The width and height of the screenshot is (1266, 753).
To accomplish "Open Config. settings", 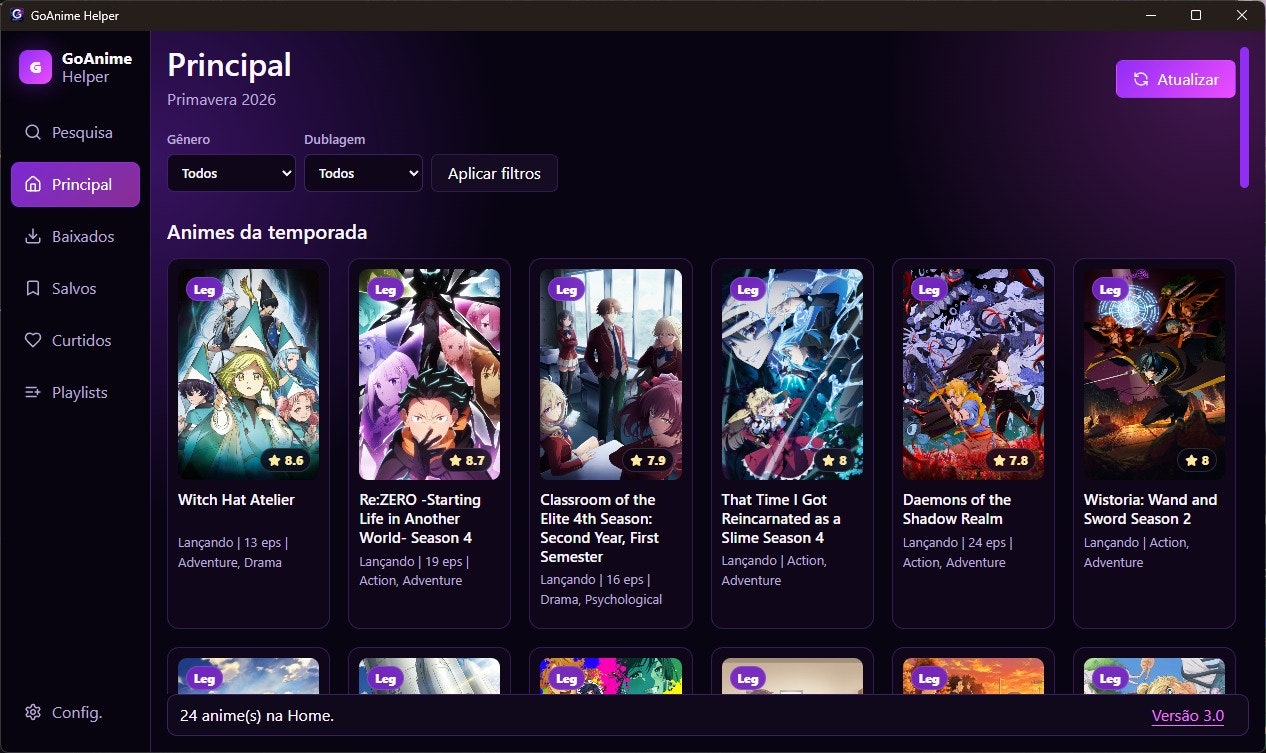I will click(x=75, y=712).
